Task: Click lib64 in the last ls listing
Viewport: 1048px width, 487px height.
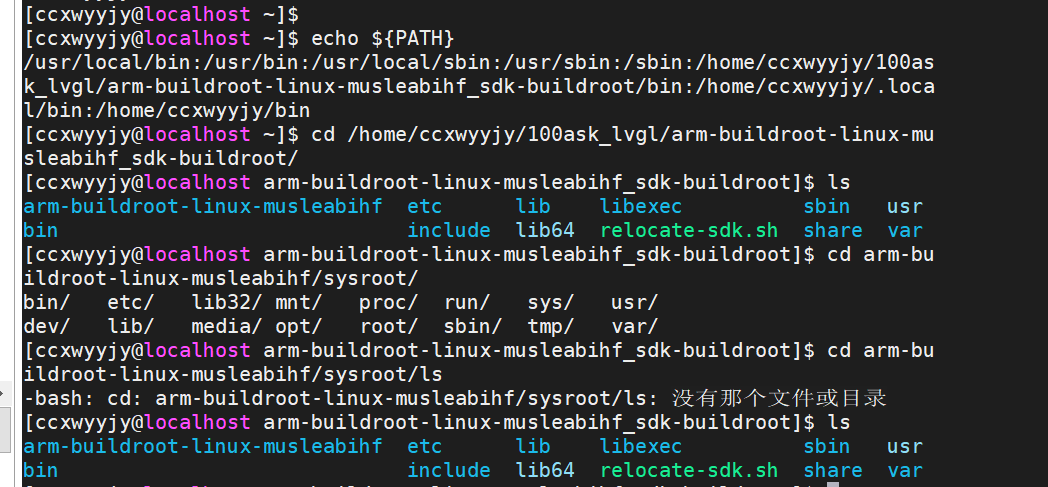Action: click(x=545, y=470)
